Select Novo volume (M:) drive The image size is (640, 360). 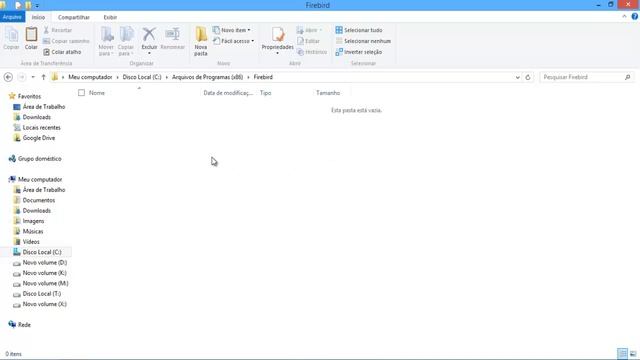pyautogui.click(x=45, y=284)
